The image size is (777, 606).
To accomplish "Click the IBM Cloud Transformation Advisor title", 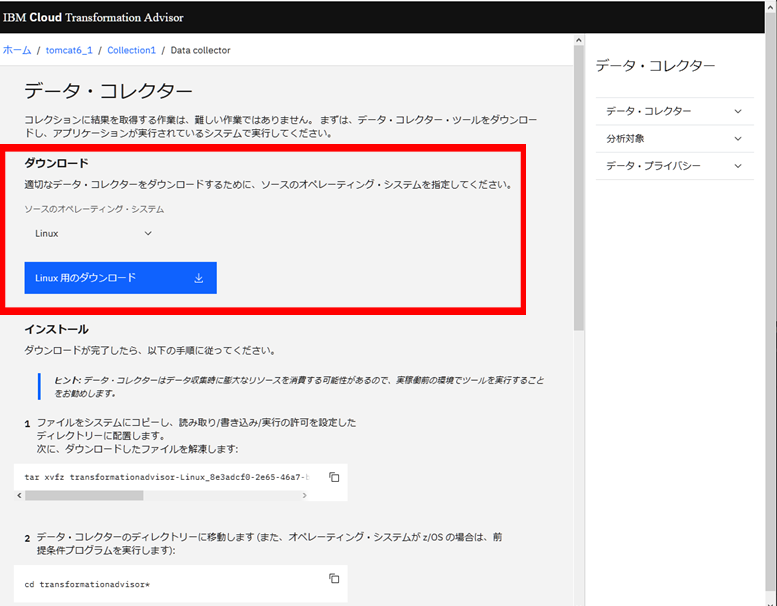I will pos(93,17).
